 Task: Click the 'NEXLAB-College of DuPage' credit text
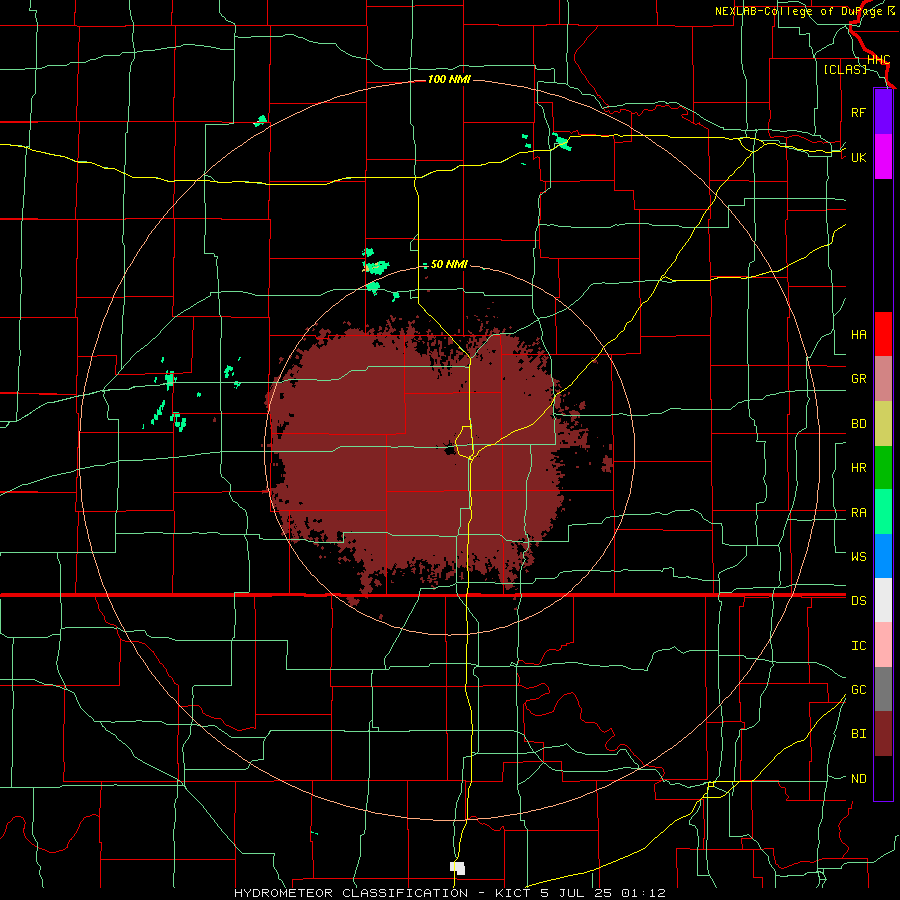[x=800, y=11]
